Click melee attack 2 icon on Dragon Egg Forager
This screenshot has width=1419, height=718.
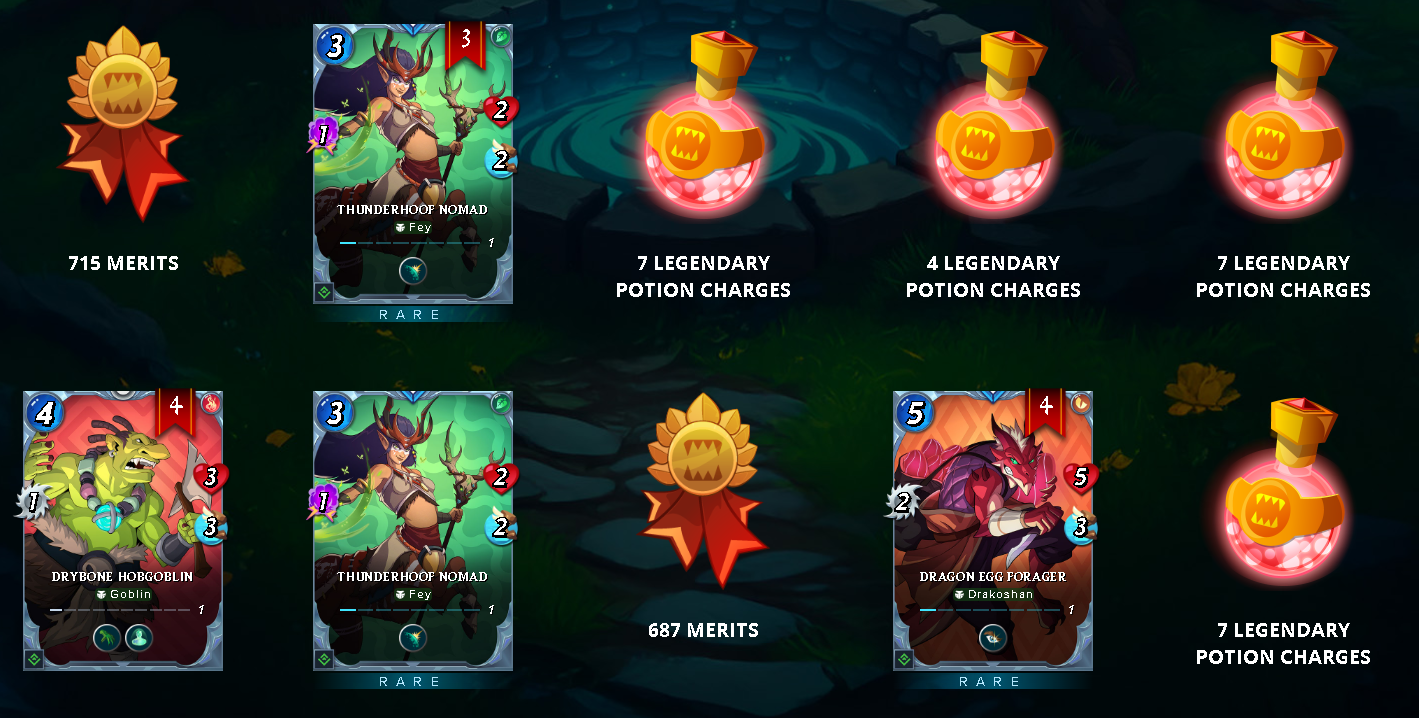point(904,501)
